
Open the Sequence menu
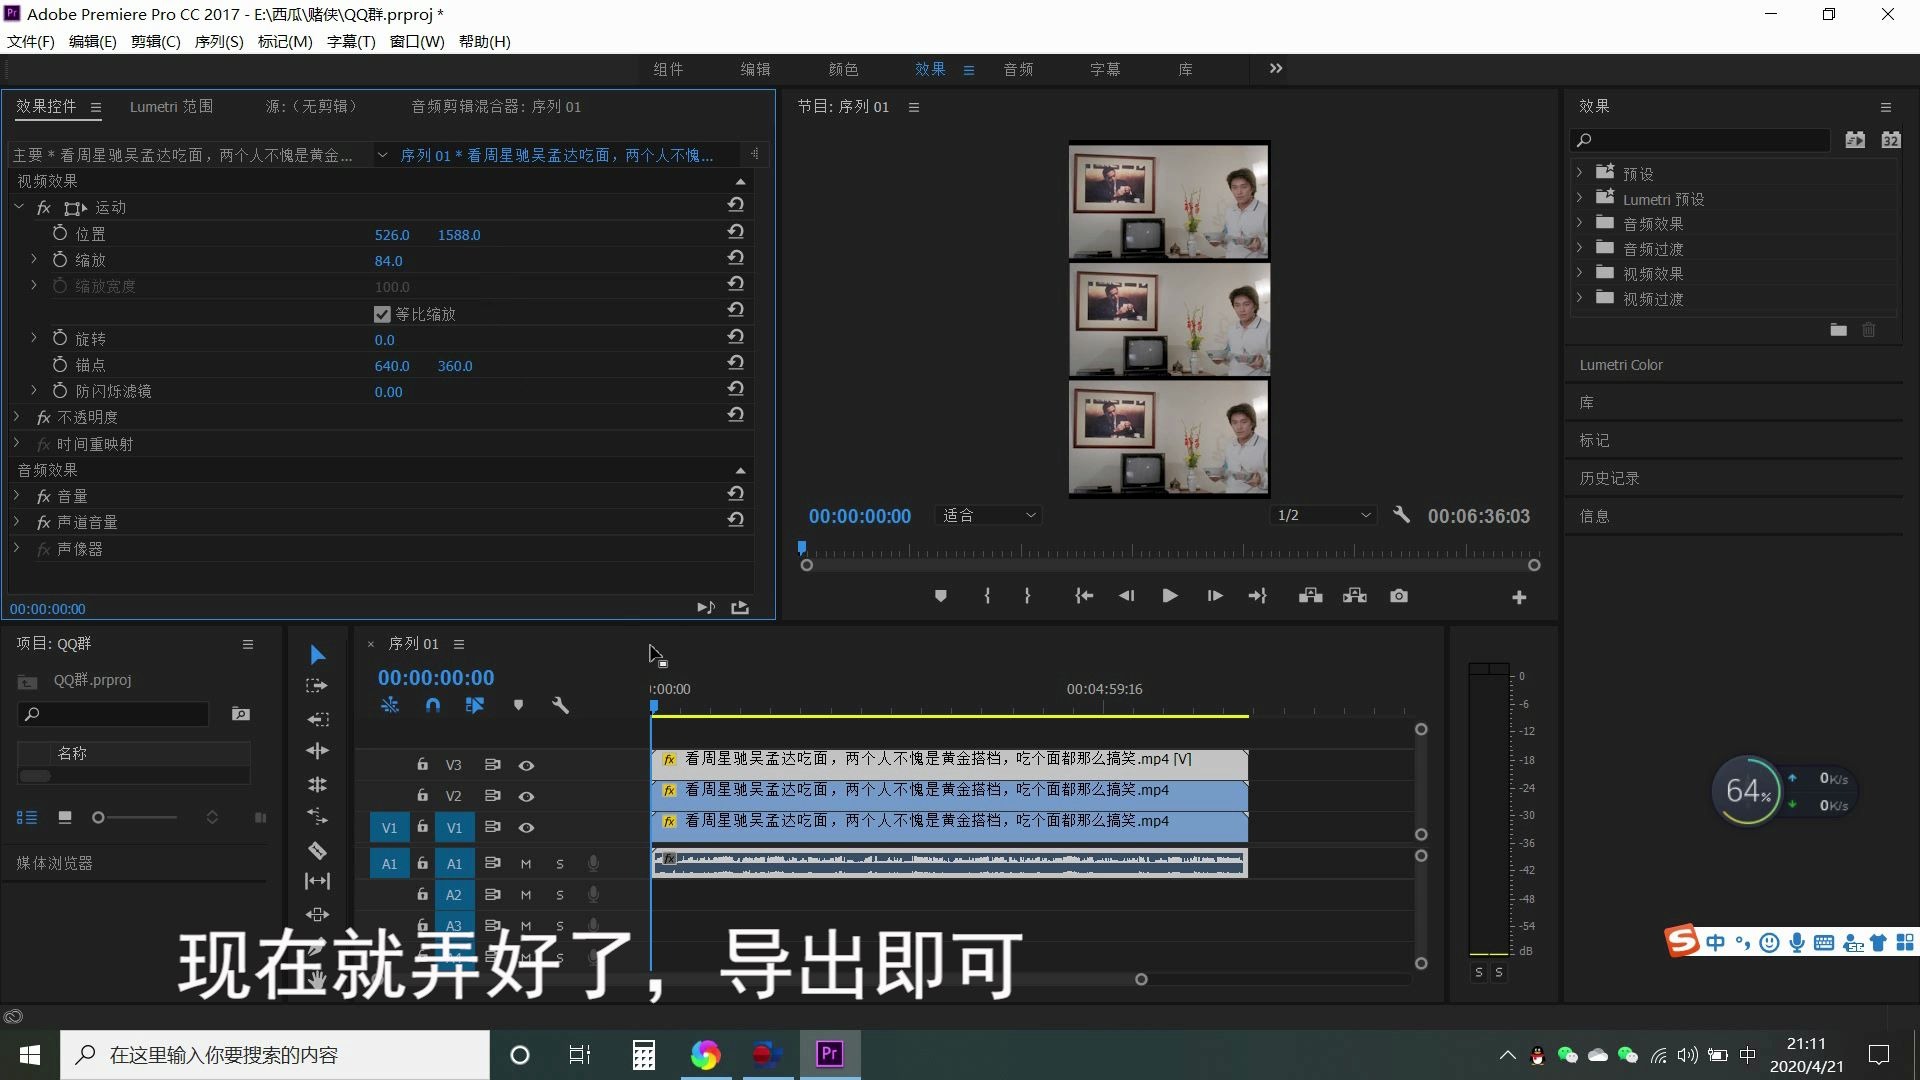click(x=219, y=41)
